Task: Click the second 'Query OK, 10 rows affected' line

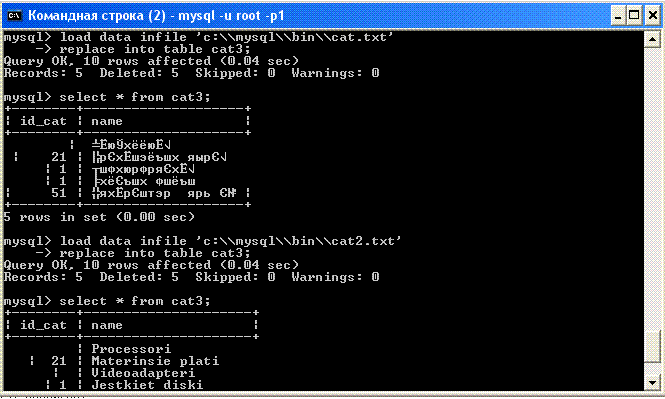Action: pyautogui.click(x=151, y=265)
